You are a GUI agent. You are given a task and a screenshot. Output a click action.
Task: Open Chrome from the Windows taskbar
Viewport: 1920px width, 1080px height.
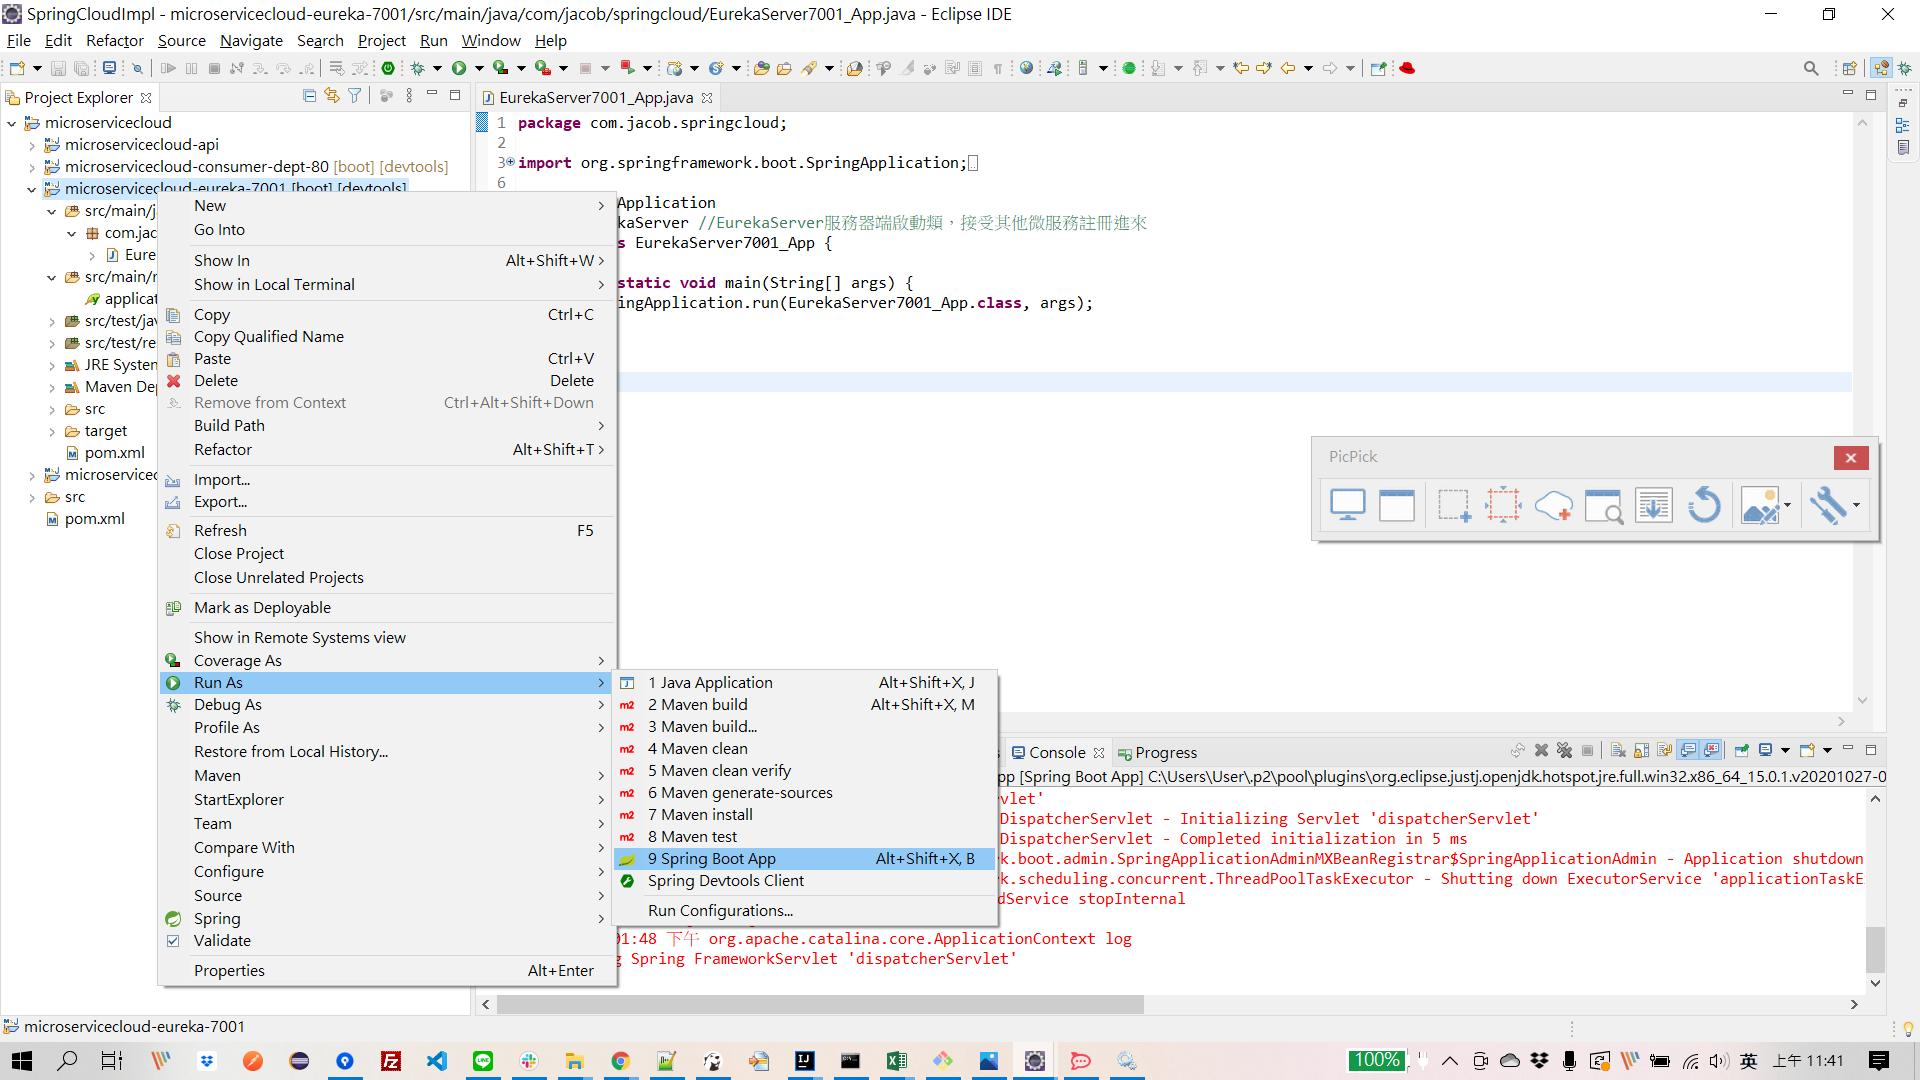tap(620, 1061)
